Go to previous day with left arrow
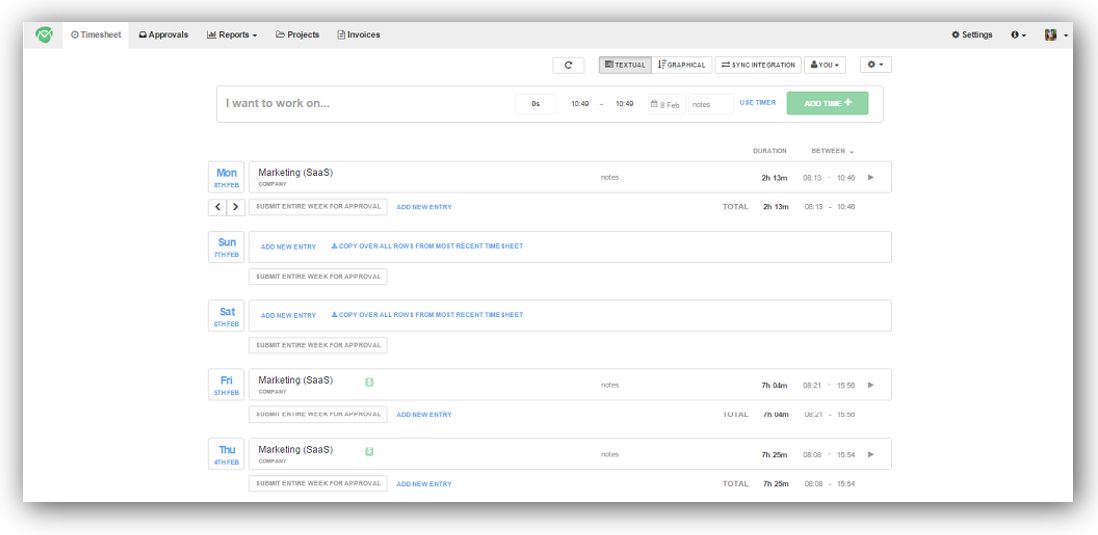 coord(218,207)
